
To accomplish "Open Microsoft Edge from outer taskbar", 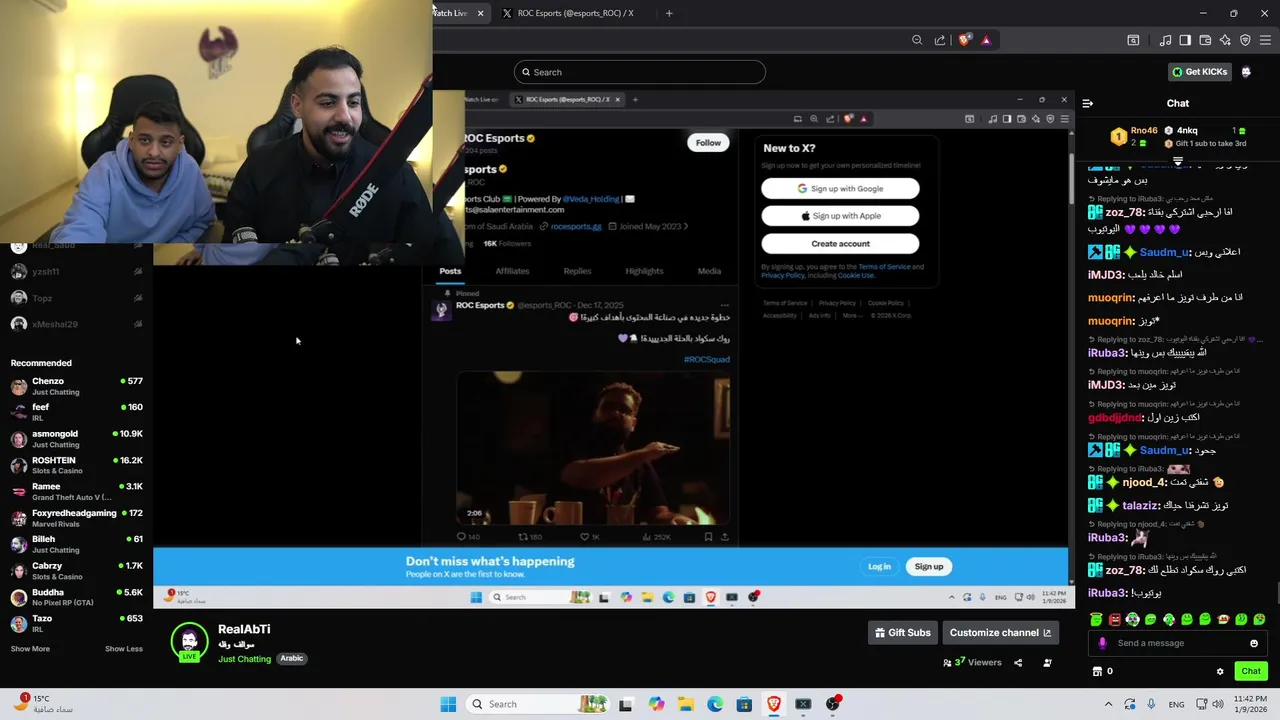I will (715, 704).
